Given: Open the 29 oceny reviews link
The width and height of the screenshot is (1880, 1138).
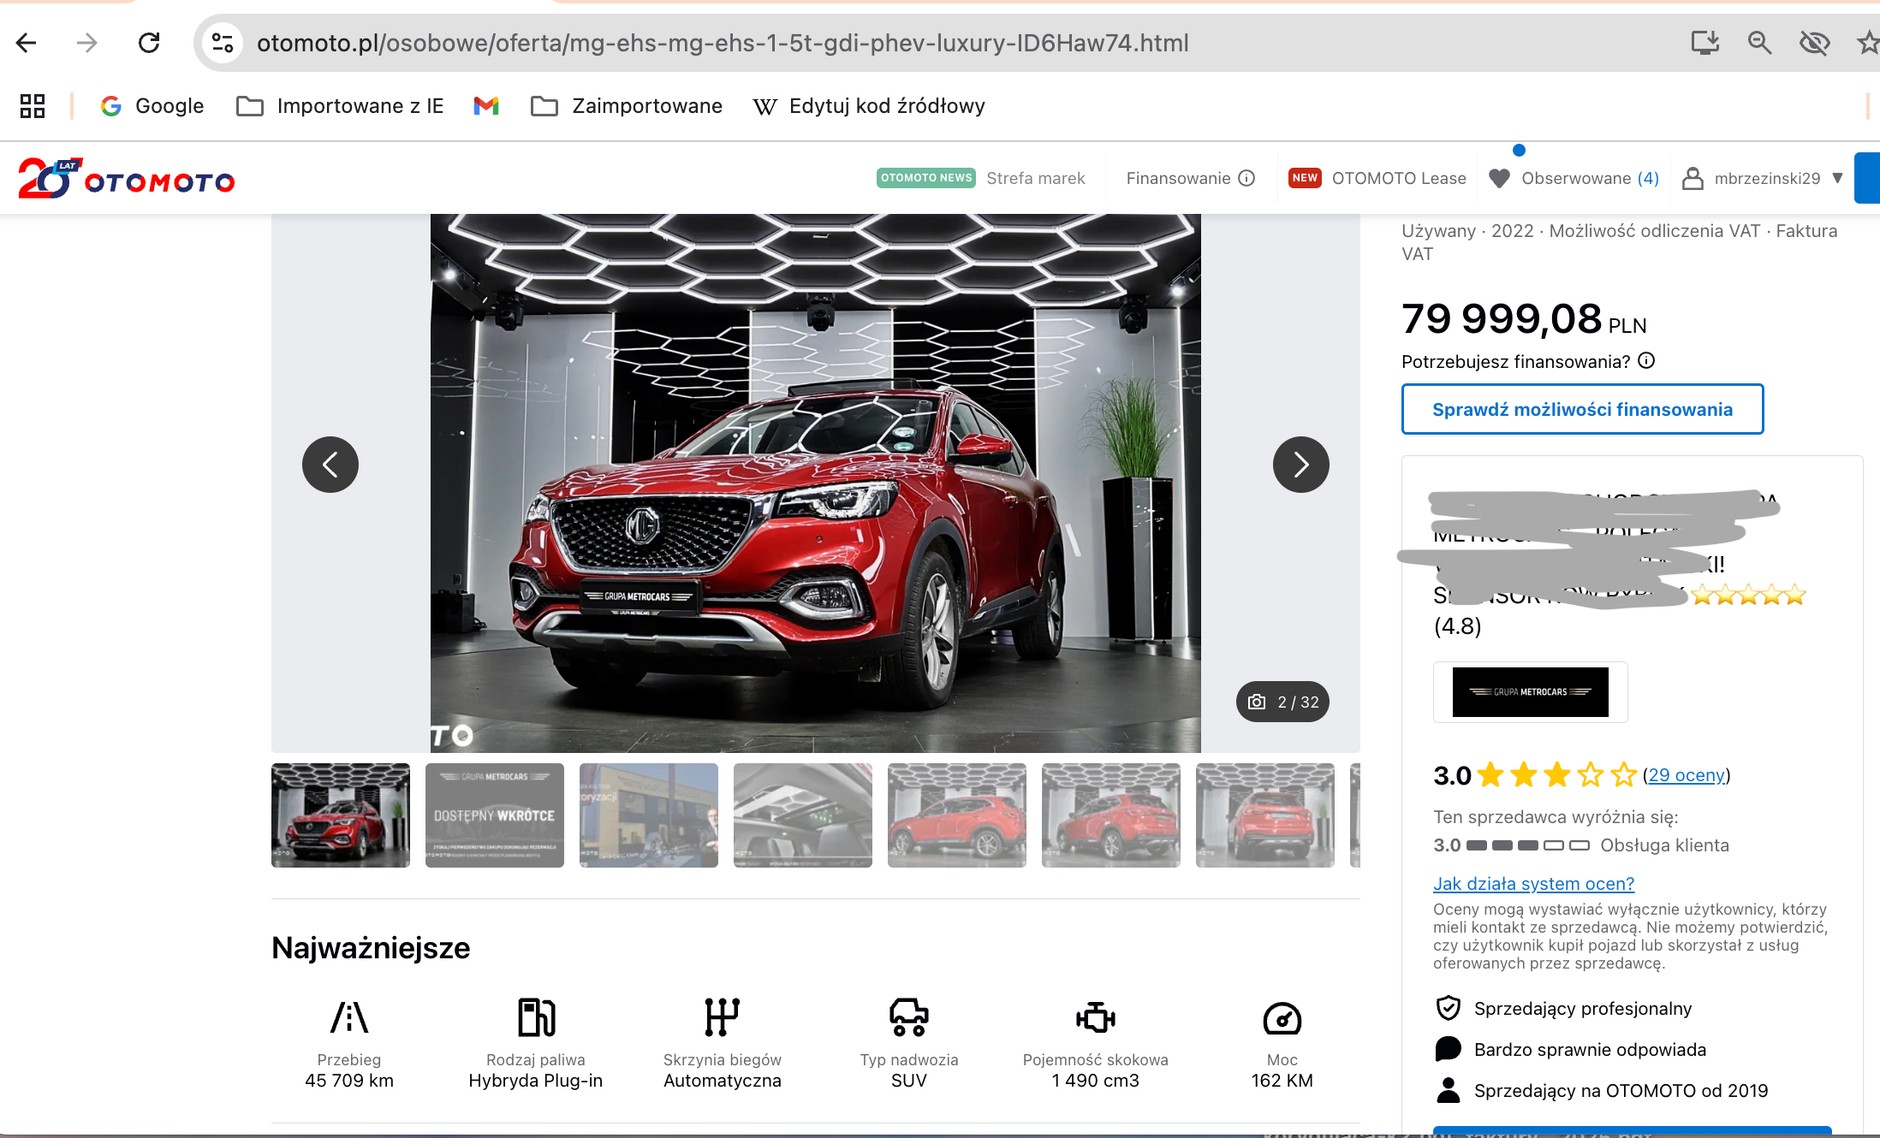Looking at the screenshot, I should tap(1686, 775).
